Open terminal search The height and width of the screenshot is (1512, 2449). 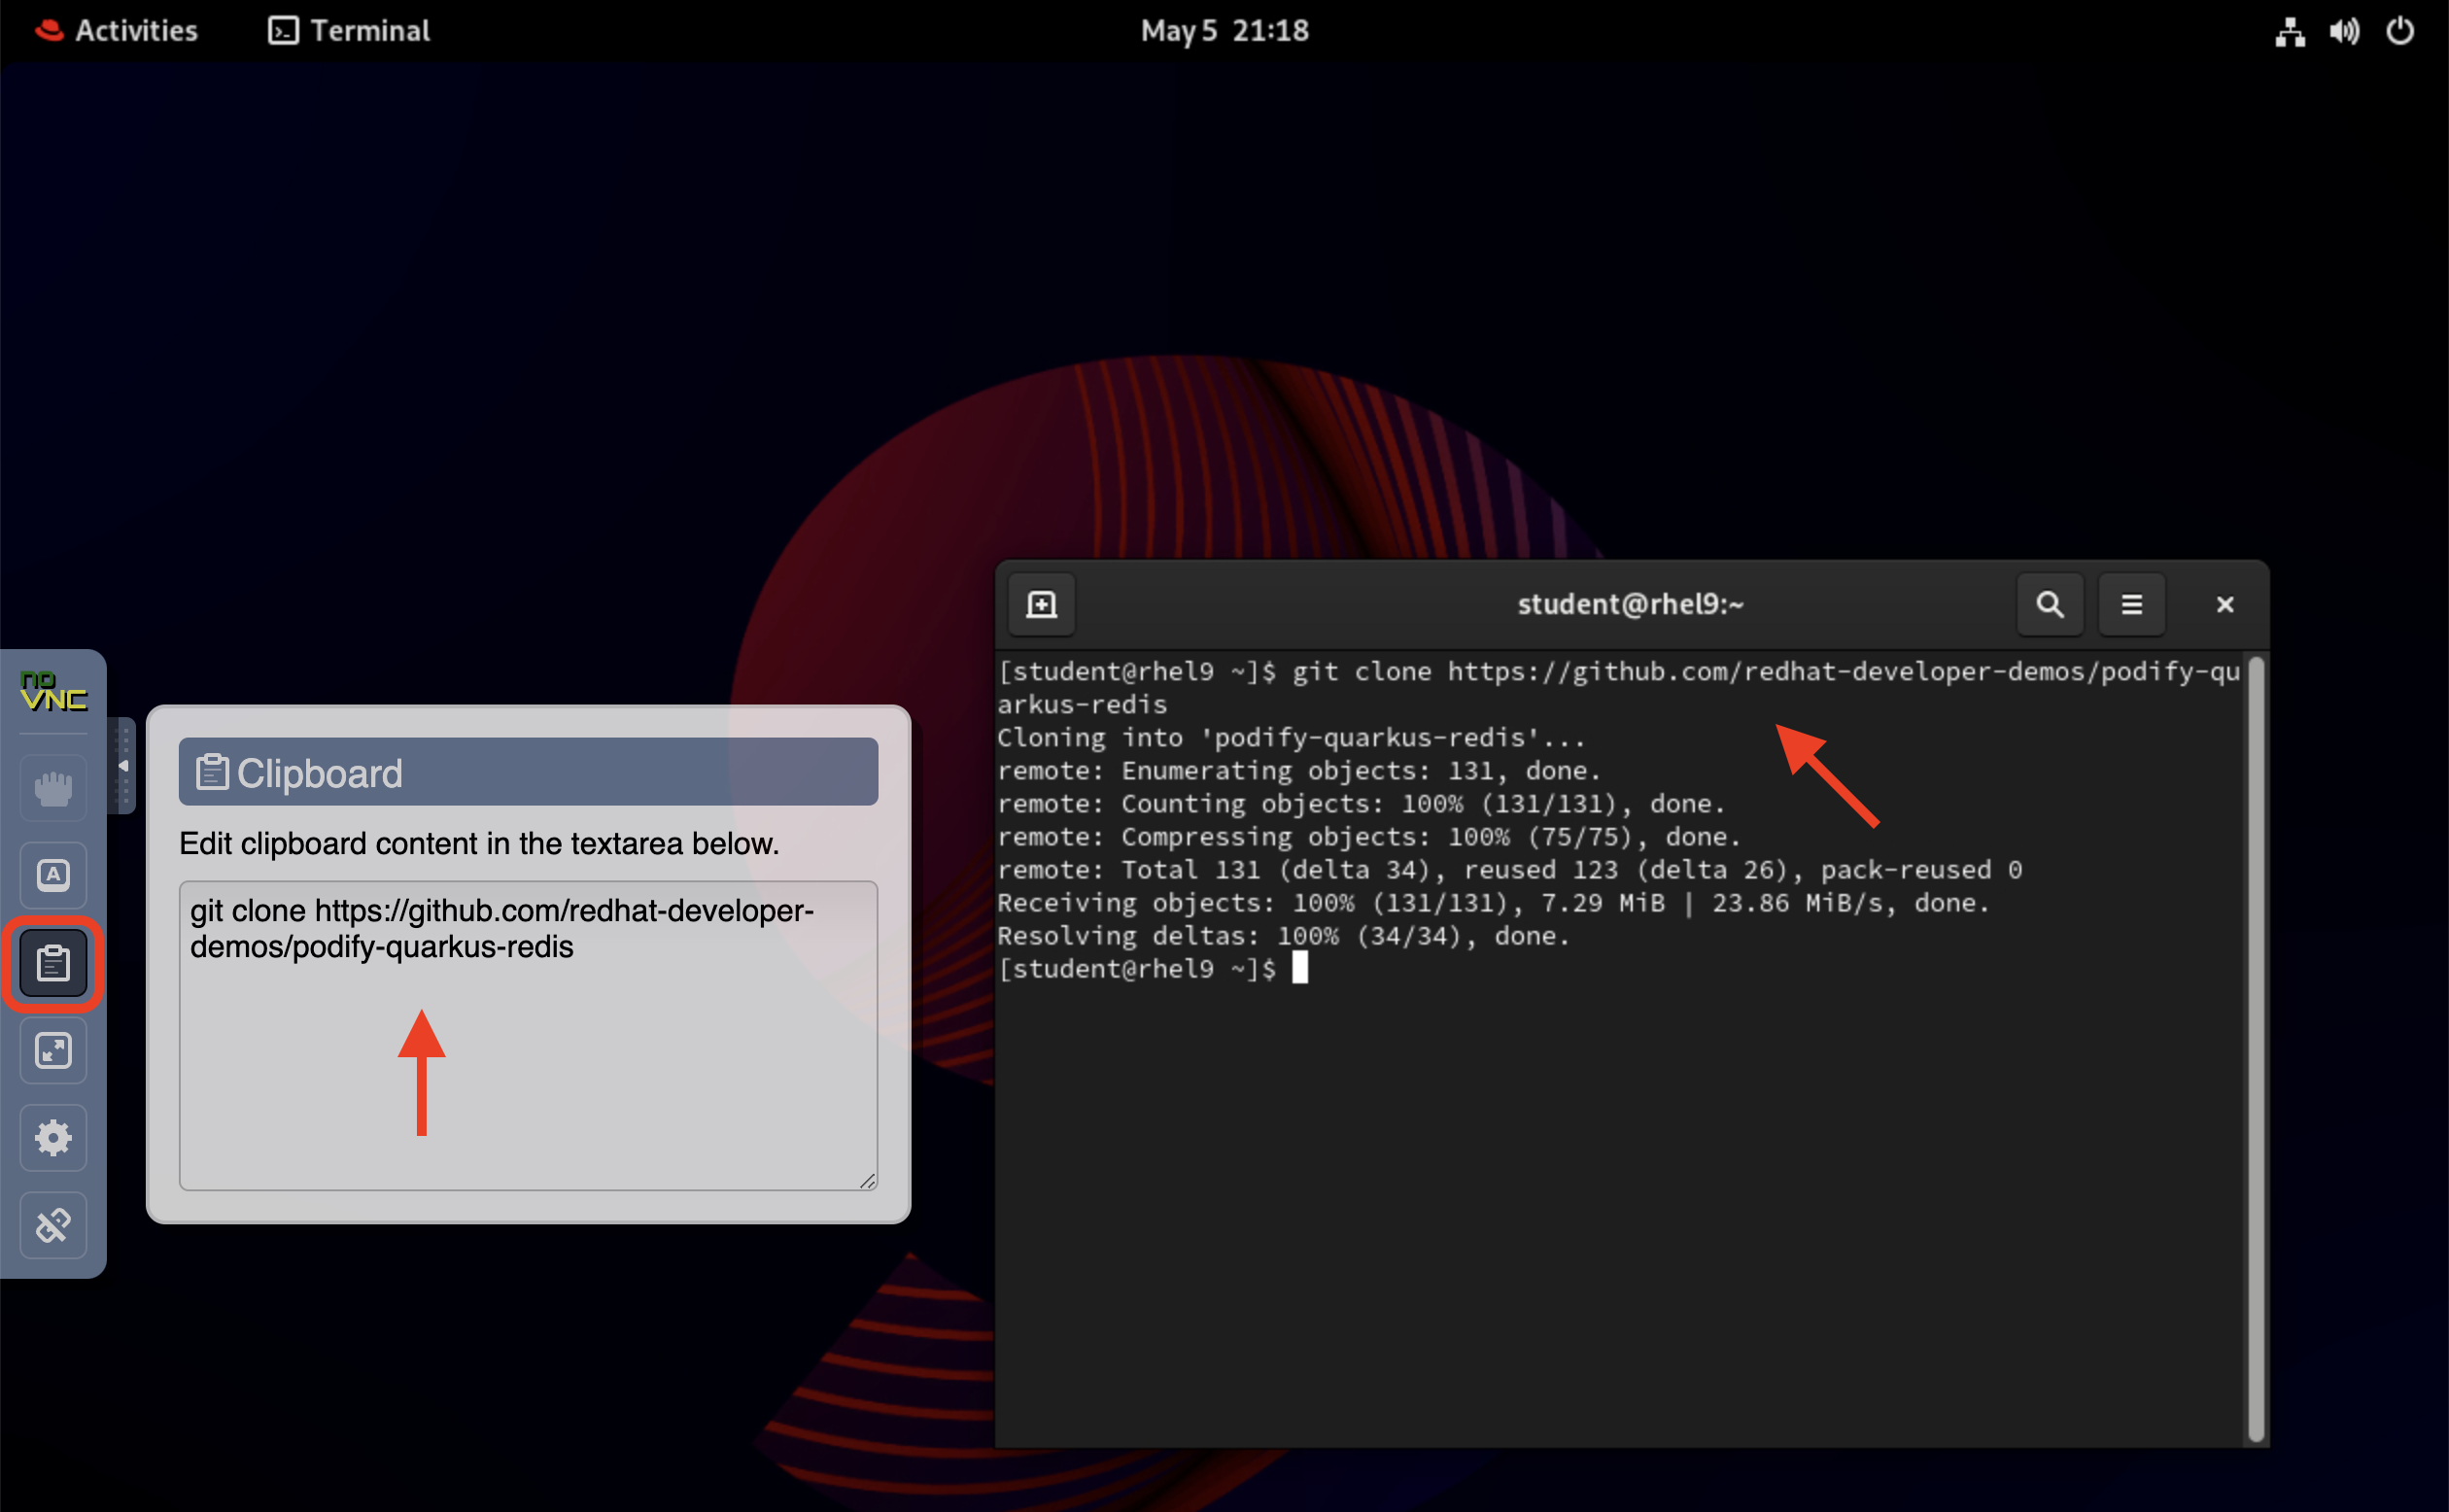[x=2049, y=604]
